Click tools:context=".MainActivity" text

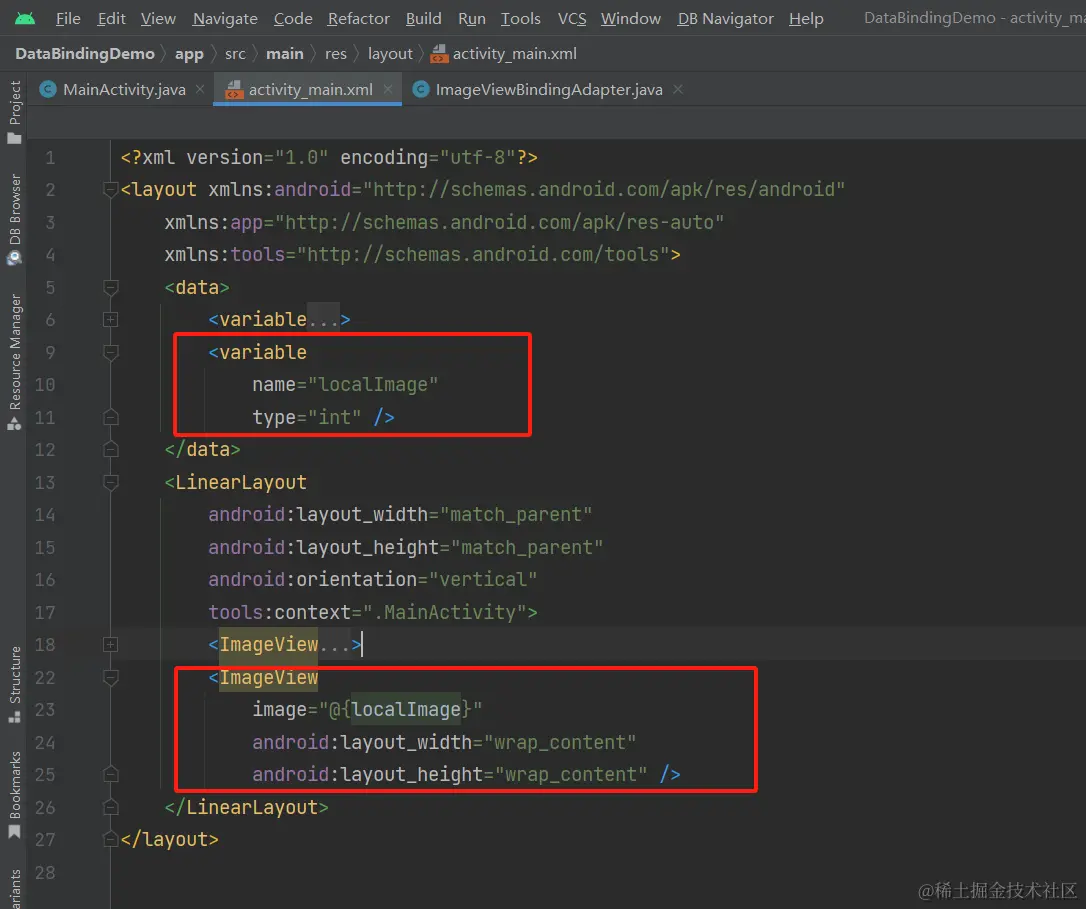click(x=367, y=612)
